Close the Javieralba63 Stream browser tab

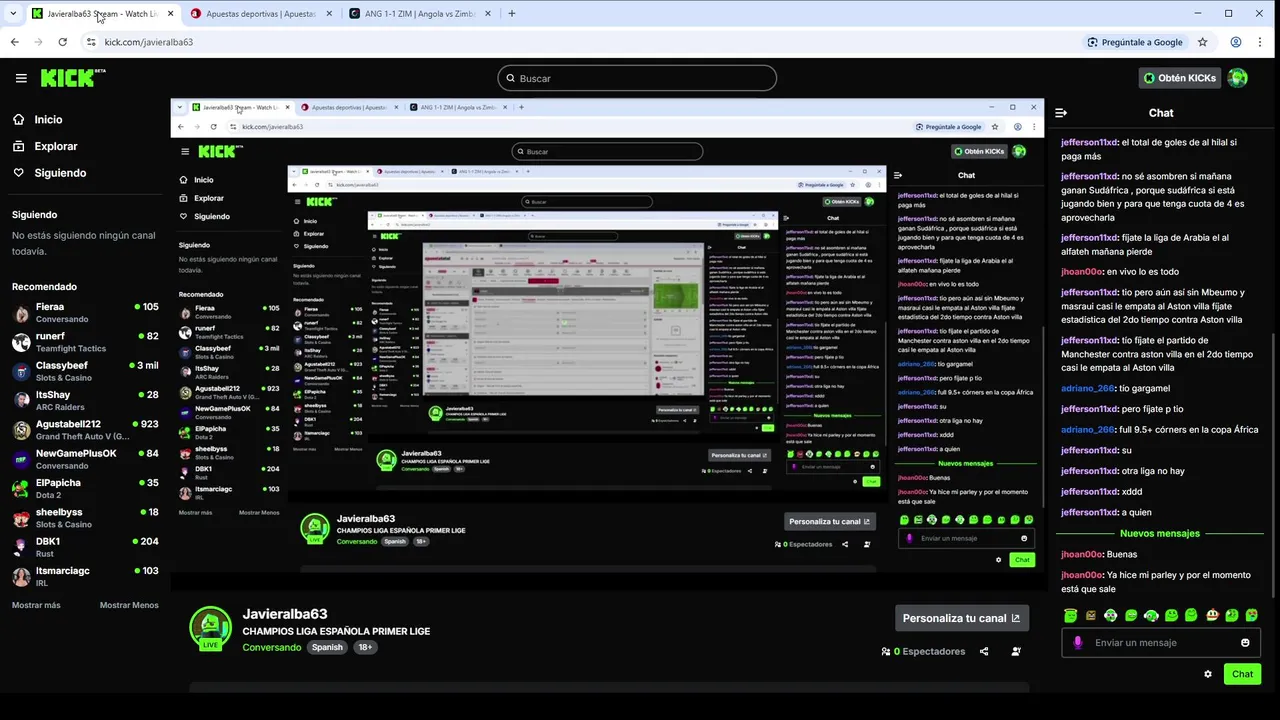click(x=170, y=14)
